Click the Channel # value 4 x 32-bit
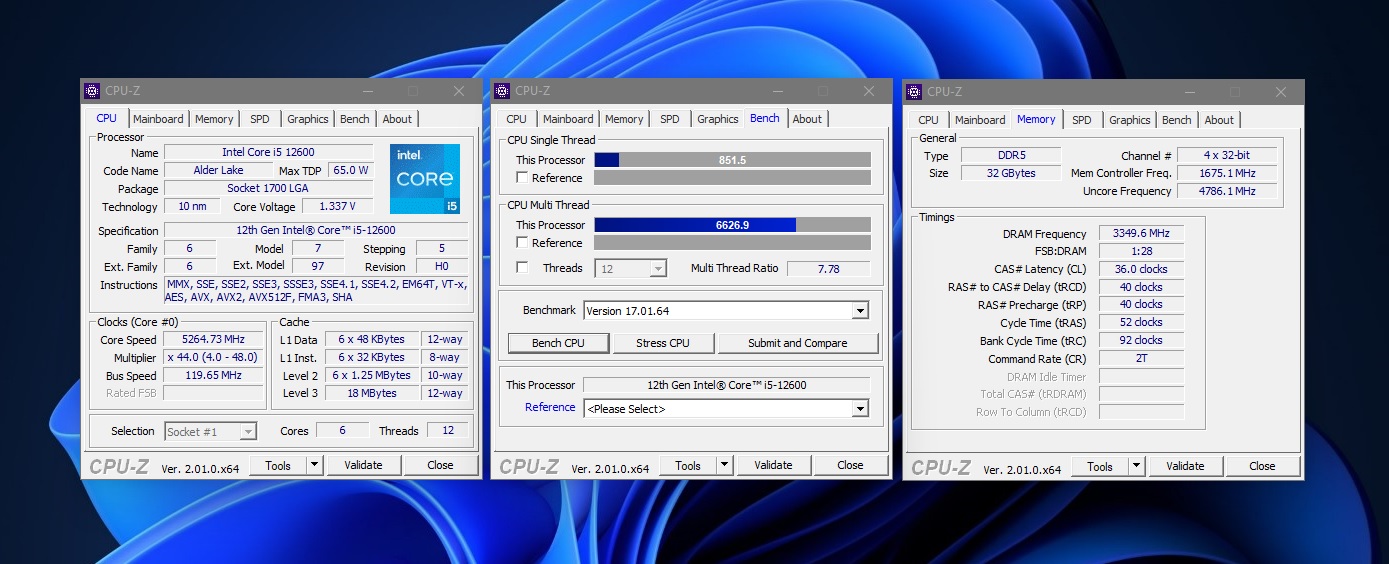 [x=1227, y=155]
